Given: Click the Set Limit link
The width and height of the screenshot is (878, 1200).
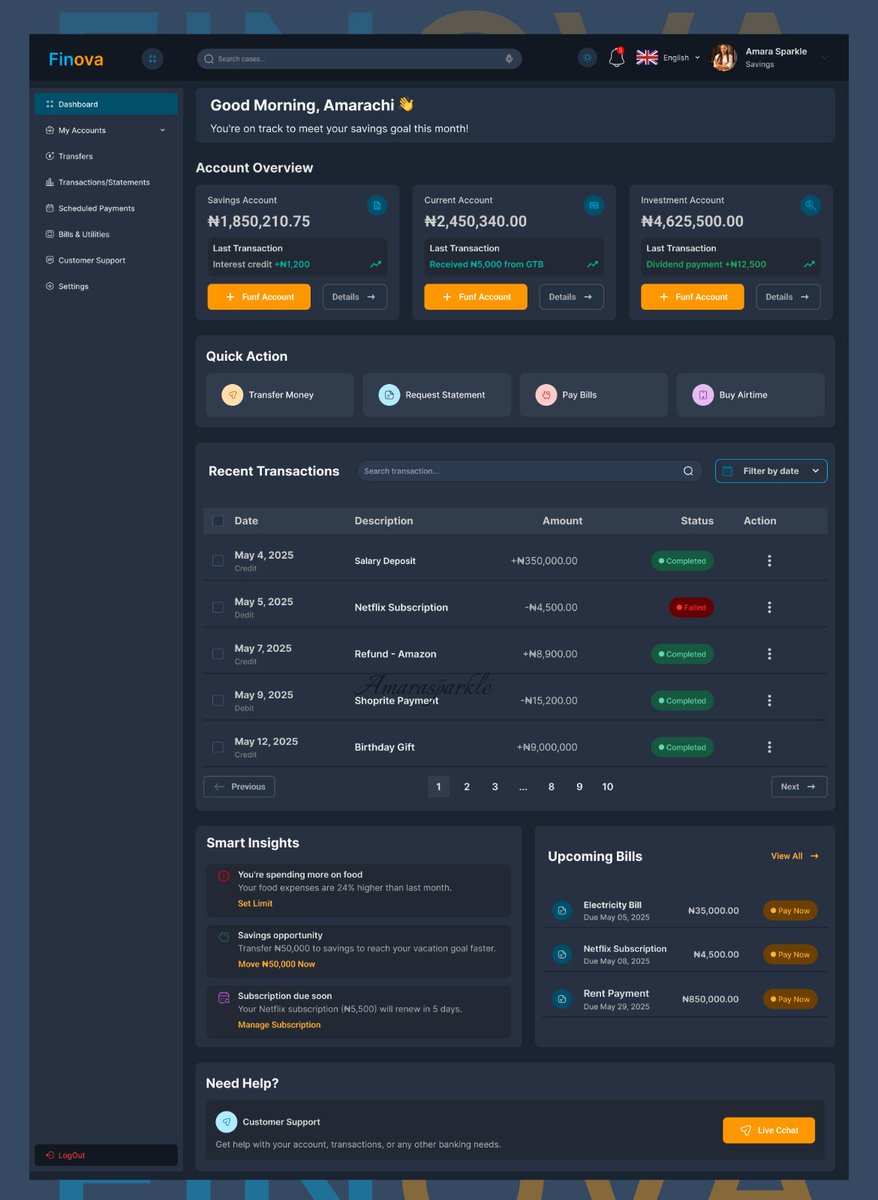Looking at the screenshot, I should coord(255,903).
